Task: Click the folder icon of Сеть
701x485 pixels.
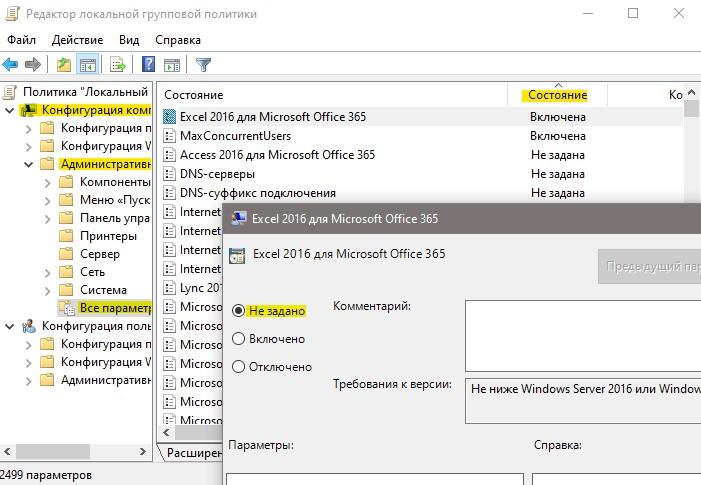Action: tap(66, 272)
